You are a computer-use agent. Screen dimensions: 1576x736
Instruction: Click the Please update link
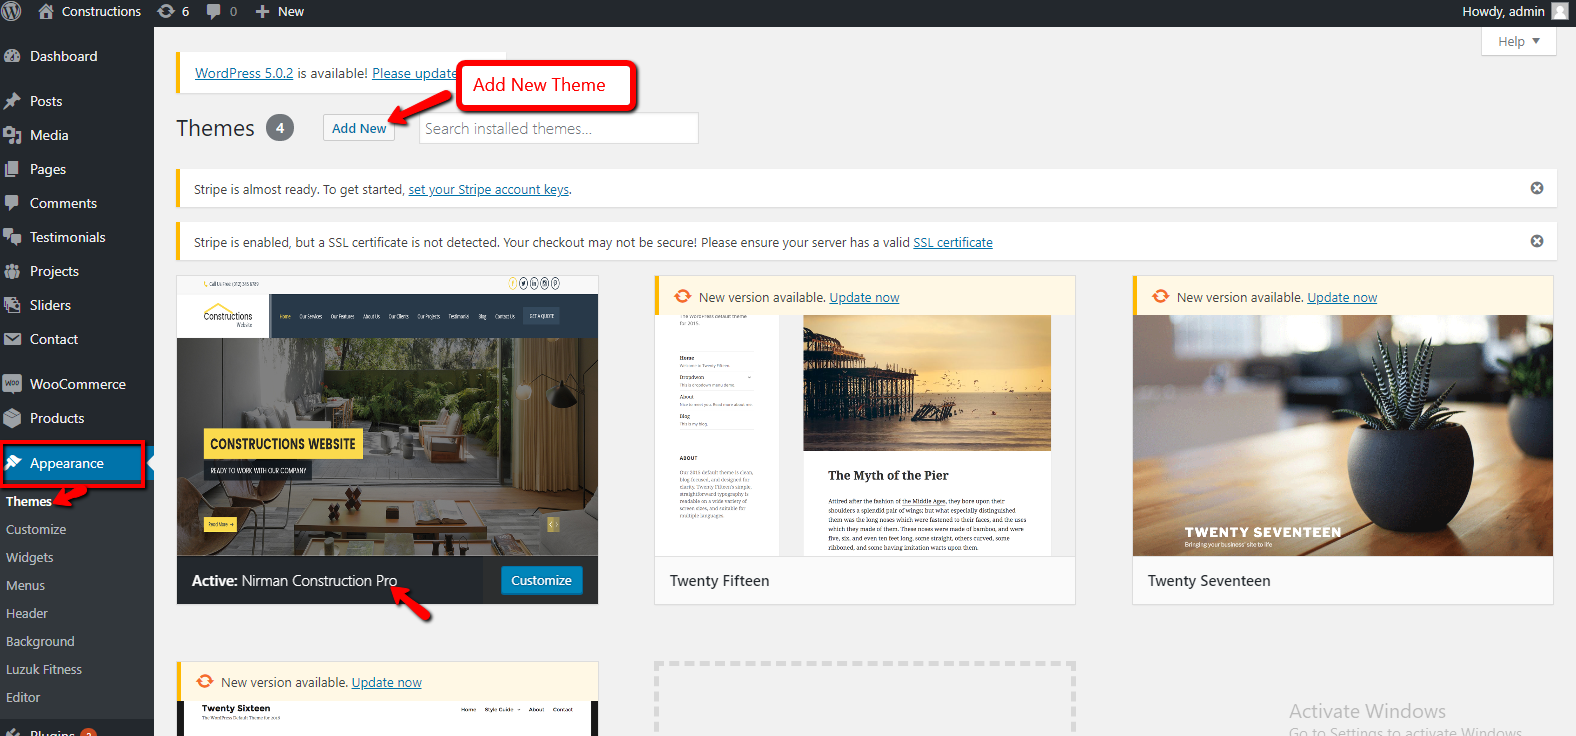415,73
